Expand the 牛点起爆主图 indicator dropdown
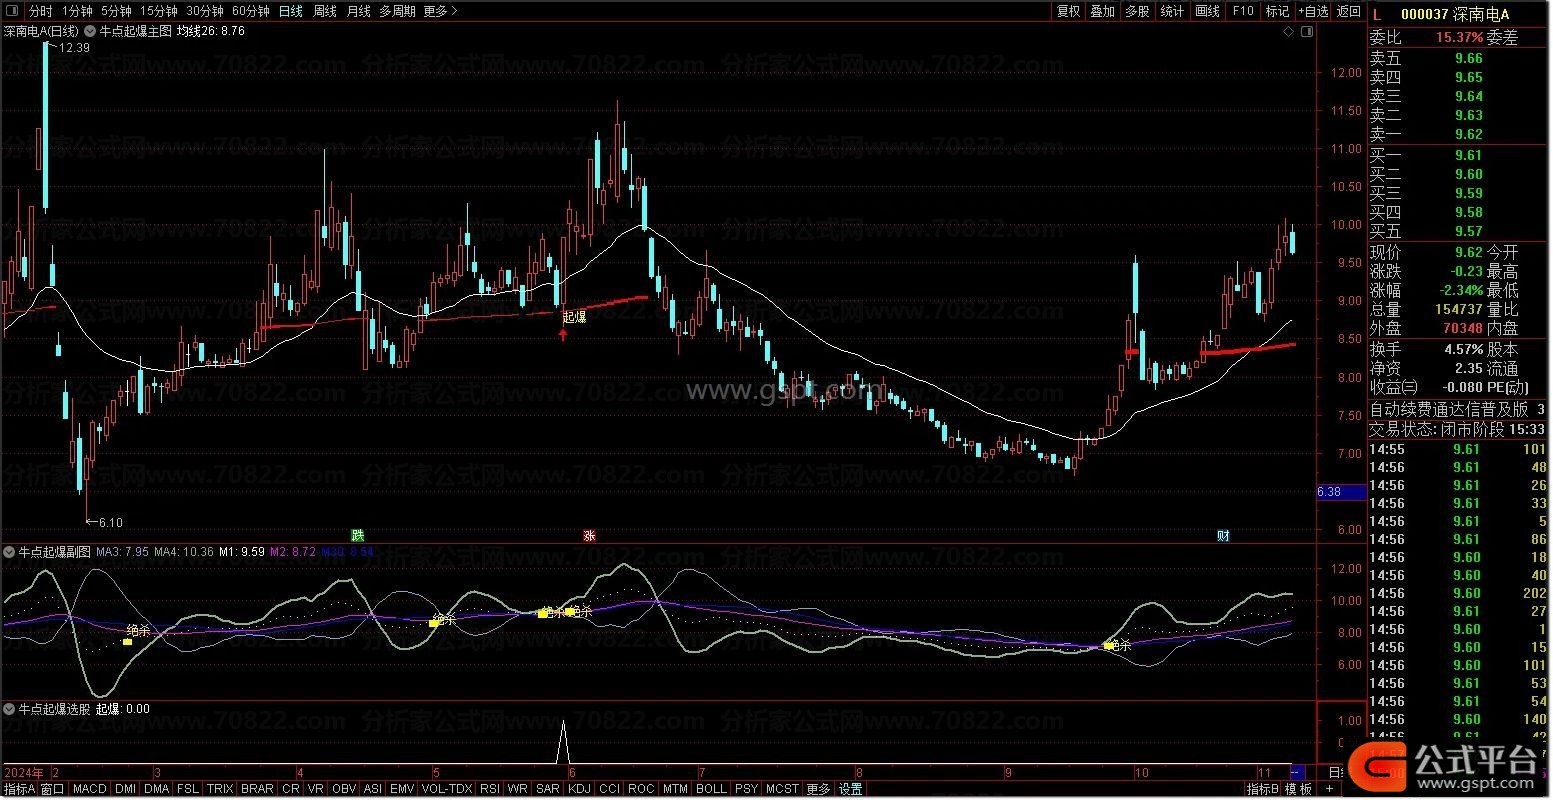This screenshot has width=1553, height=800. 91,31
